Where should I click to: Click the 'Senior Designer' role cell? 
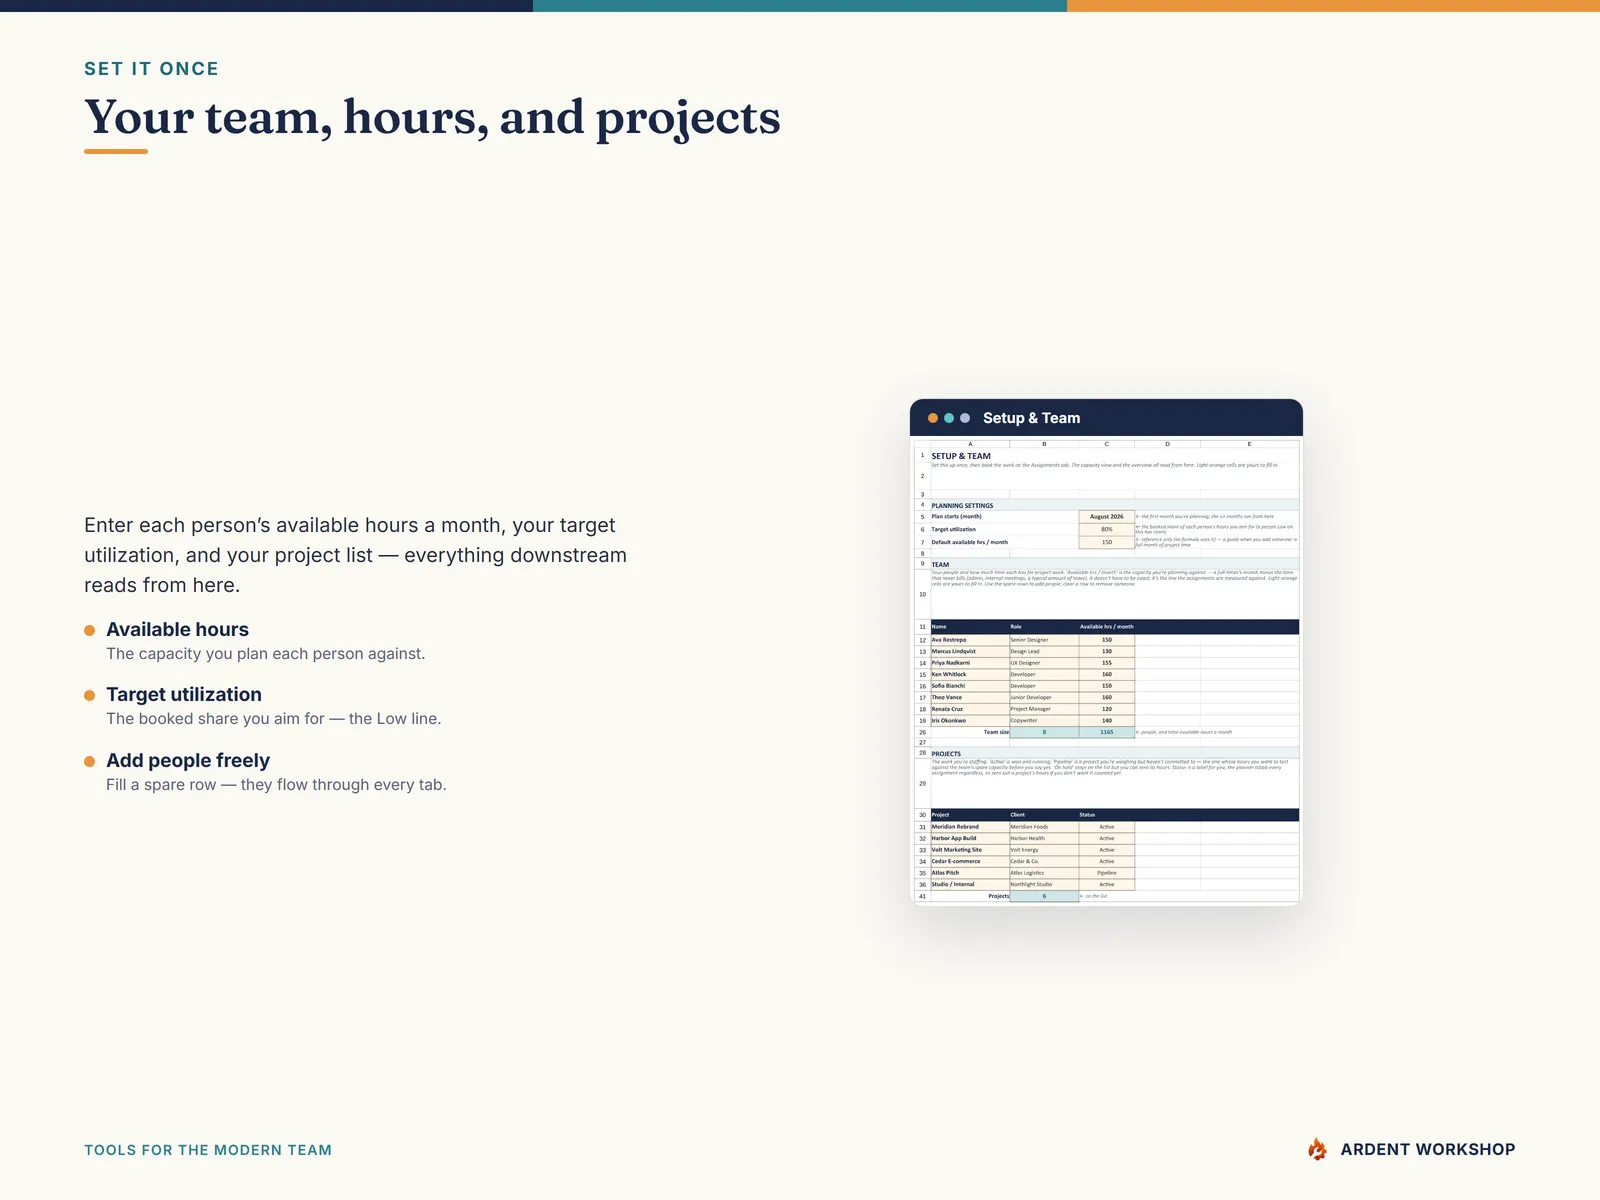[1044, 640]
